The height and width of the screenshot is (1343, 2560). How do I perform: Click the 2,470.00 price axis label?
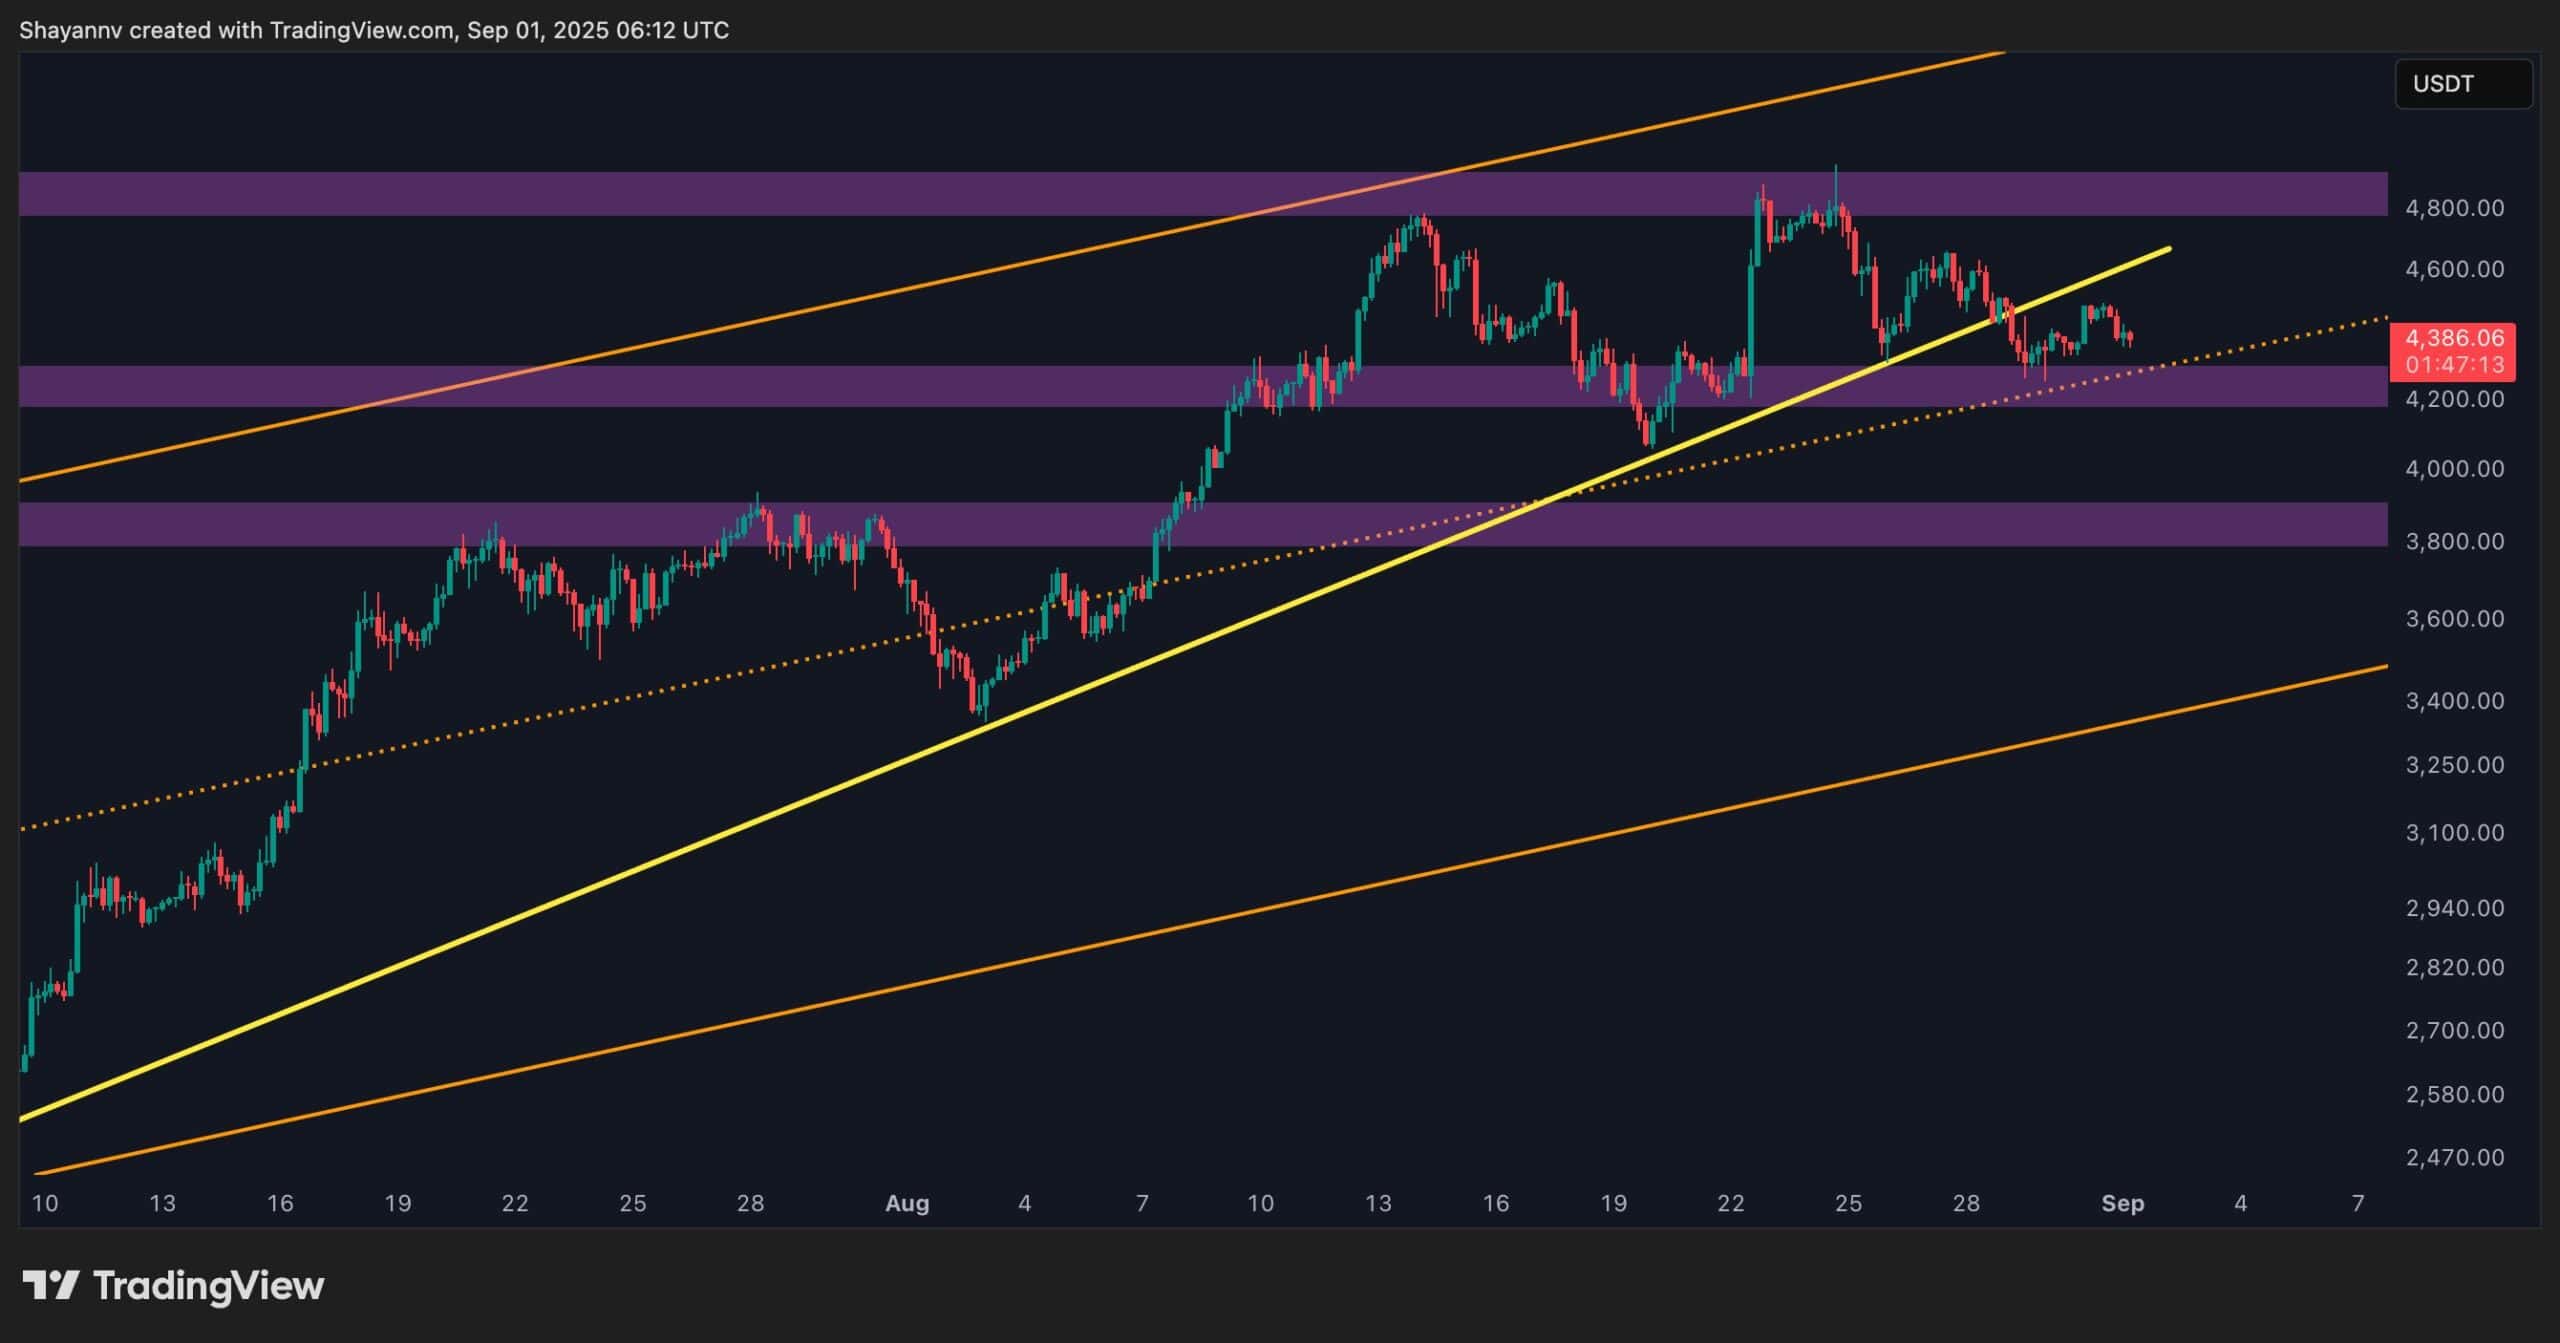pyautogui.click(x=2454, y=1157)
